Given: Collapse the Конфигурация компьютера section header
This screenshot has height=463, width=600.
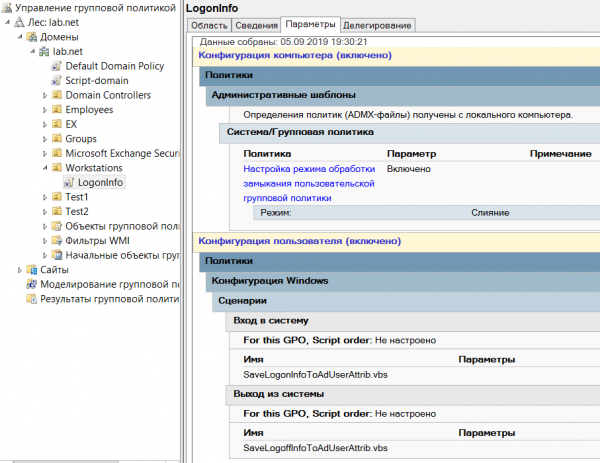Looking at the screenshot, I should click(295, 55).
